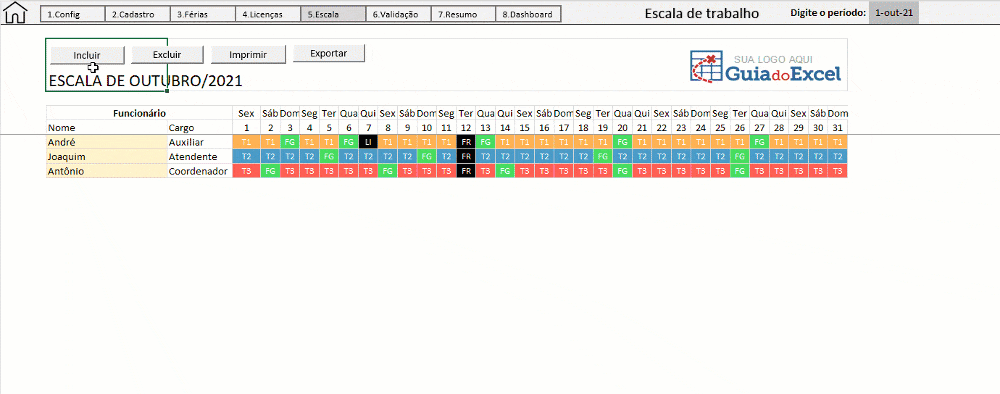Select Joaquim's blue T2 cell on day 1

[246, 157]
